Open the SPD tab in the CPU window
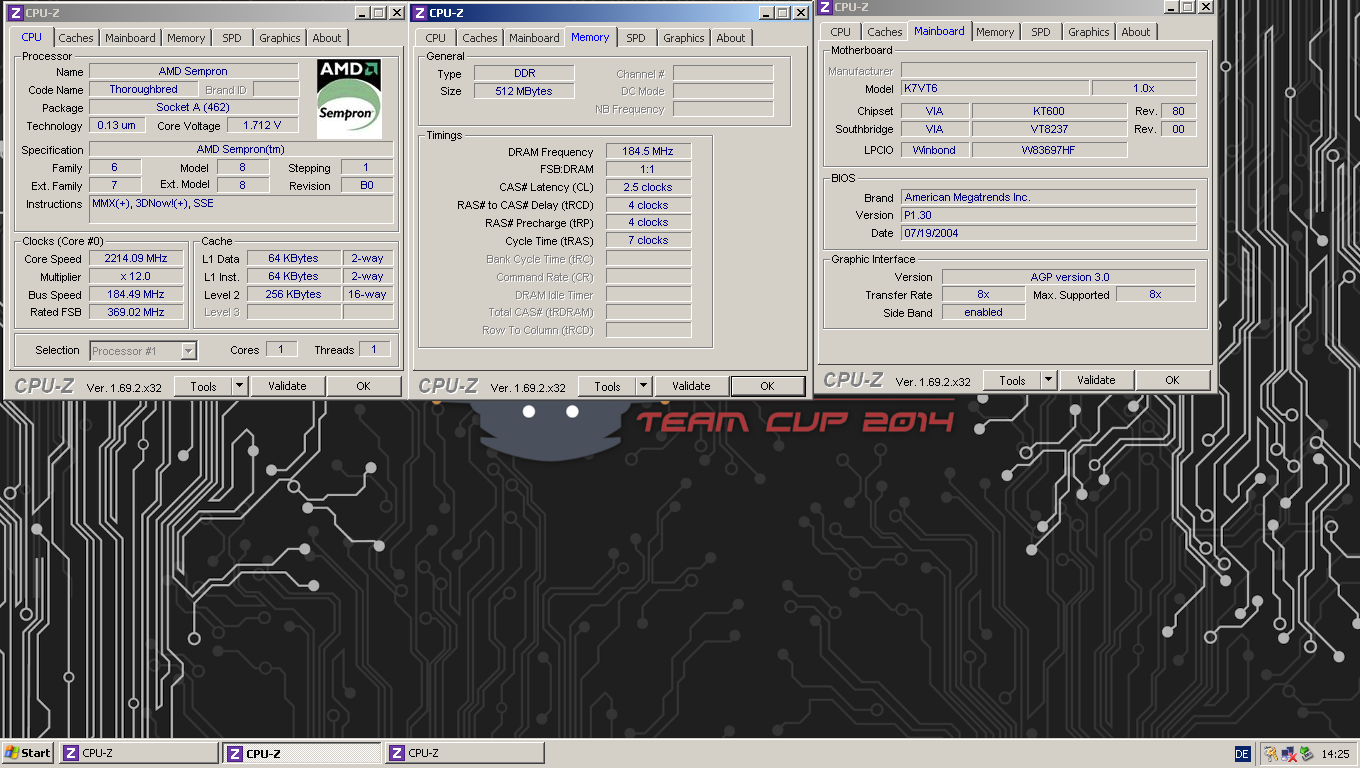This screenshot has width=1360, height=768. pyautogui.click(x=232, y=38)
